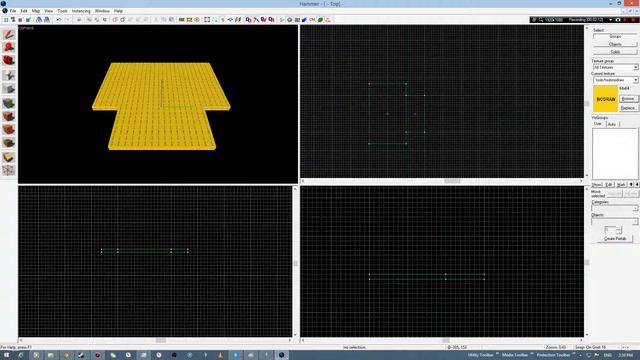The image size is (640, 360).
Task: Click the Groups select button
Action: [x=615, y=36]
